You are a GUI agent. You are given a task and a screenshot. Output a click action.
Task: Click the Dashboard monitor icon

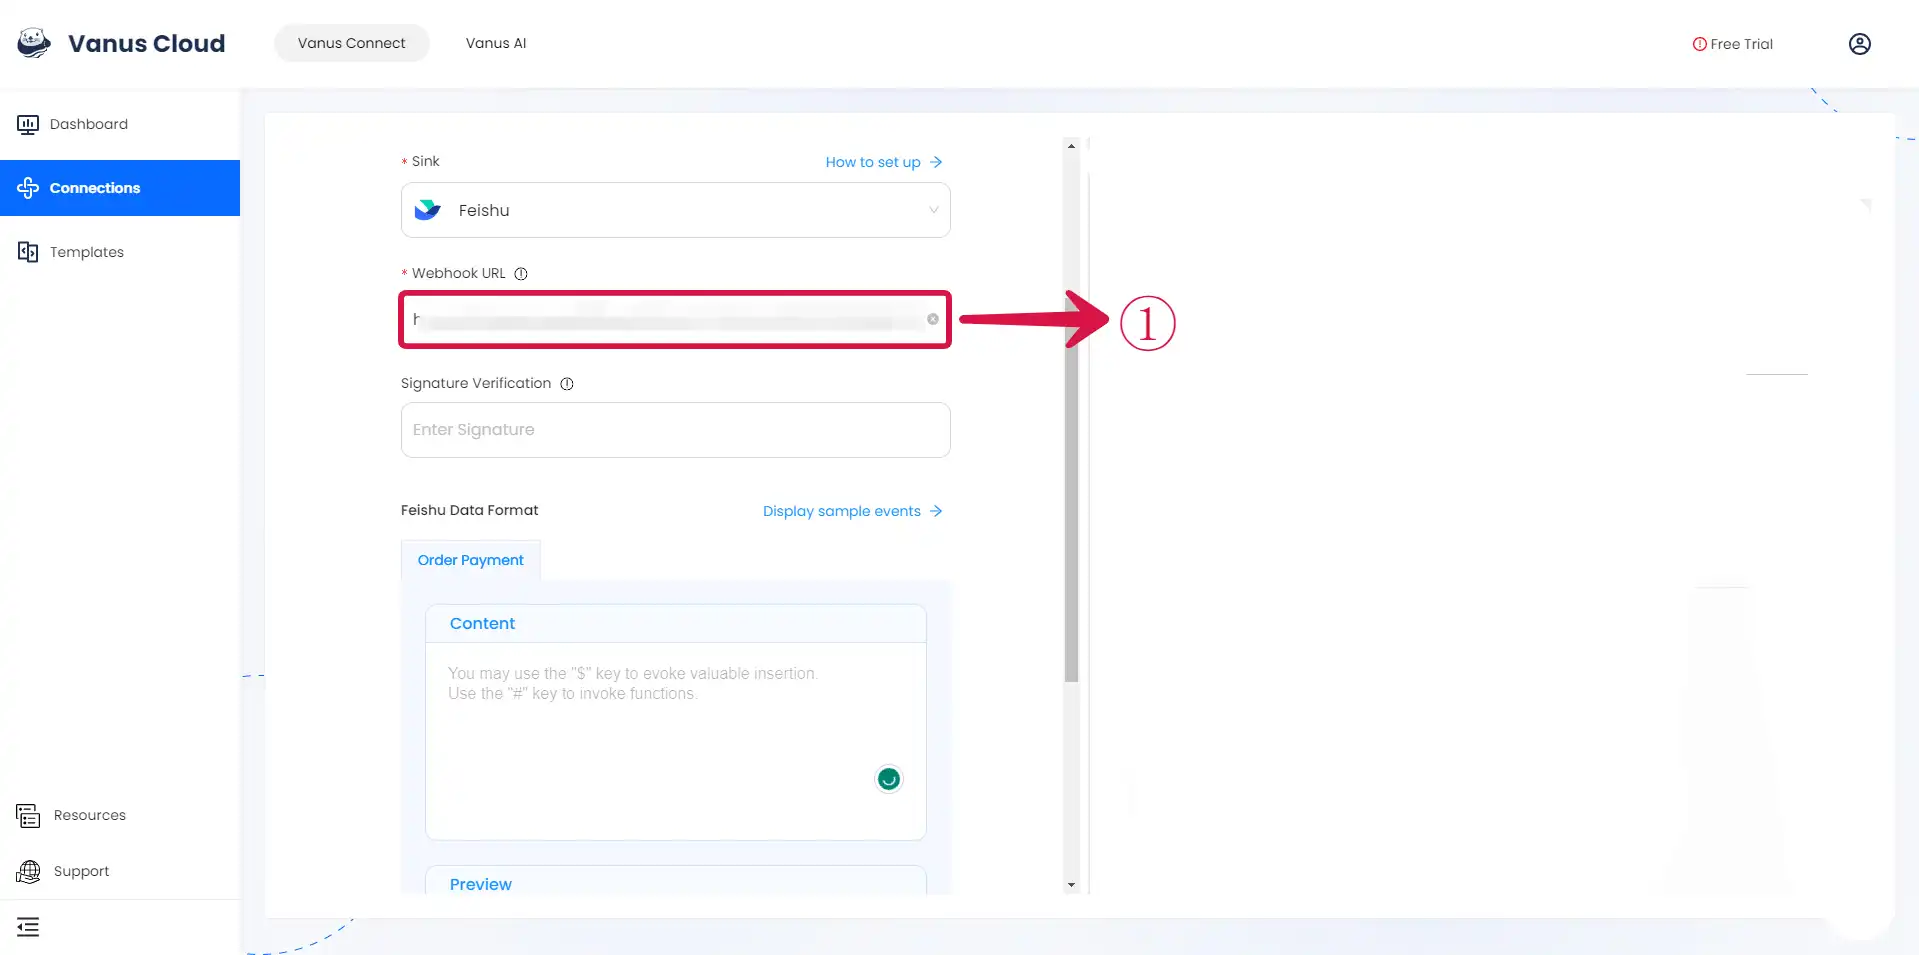click(x=28, y=124)
